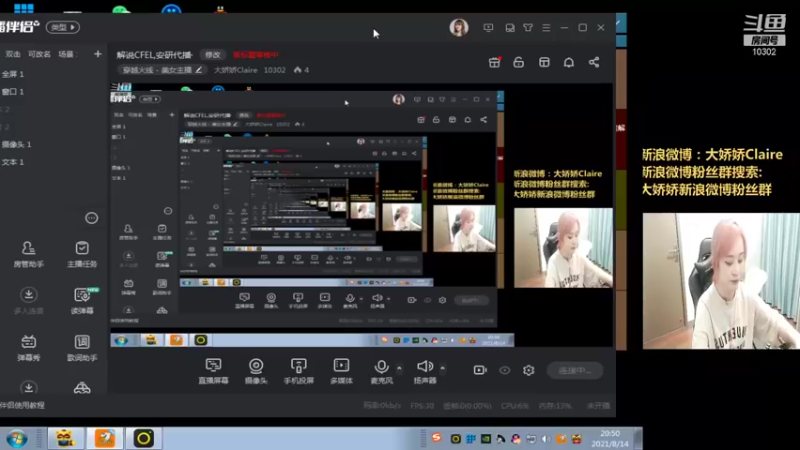Click the title-bar screen monitor icon
The height and width of the screenshot is (450, 800).
point(488,28)
